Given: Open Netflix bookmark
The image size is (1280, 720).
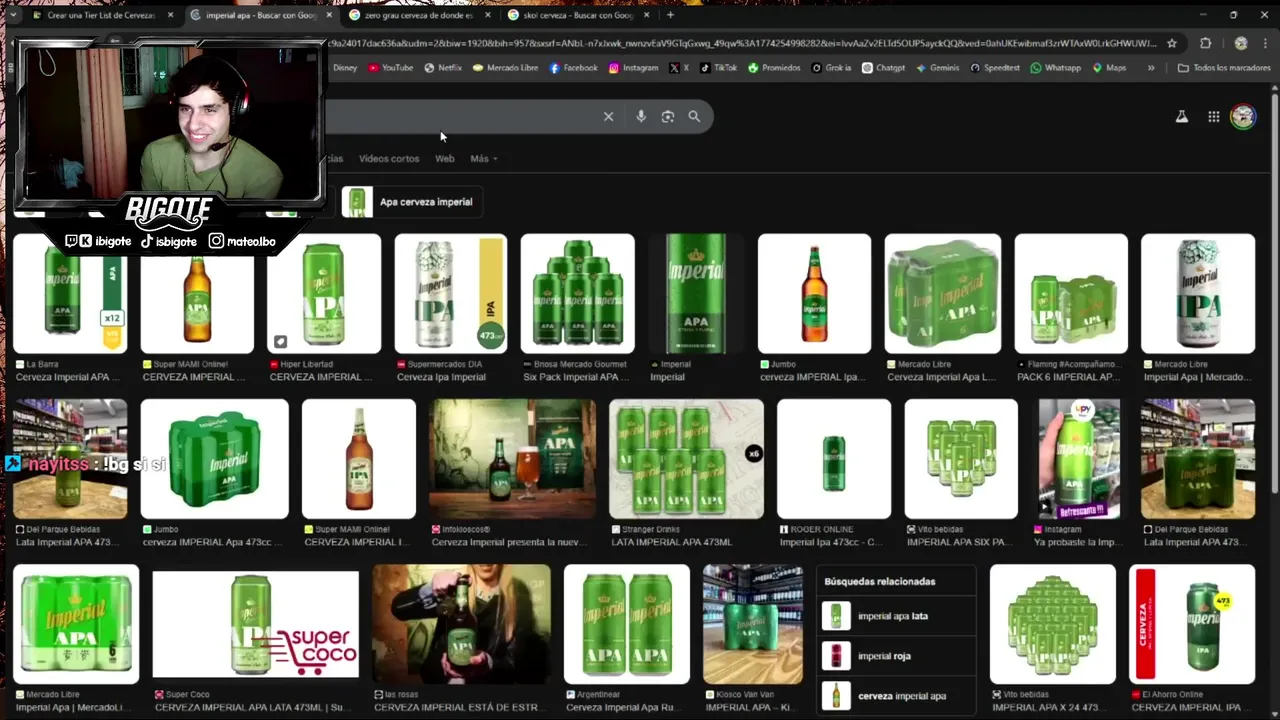Looking at the screenshot, I should pos(443,68).
